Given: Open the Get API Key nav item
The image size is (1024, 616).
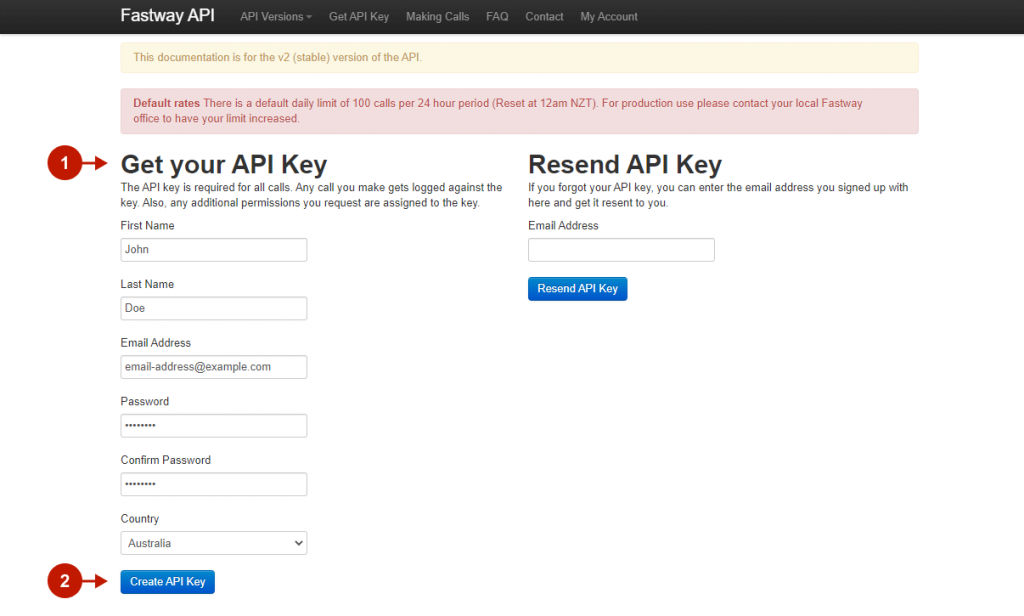Looking at the screenshot, I should point(359,17).
